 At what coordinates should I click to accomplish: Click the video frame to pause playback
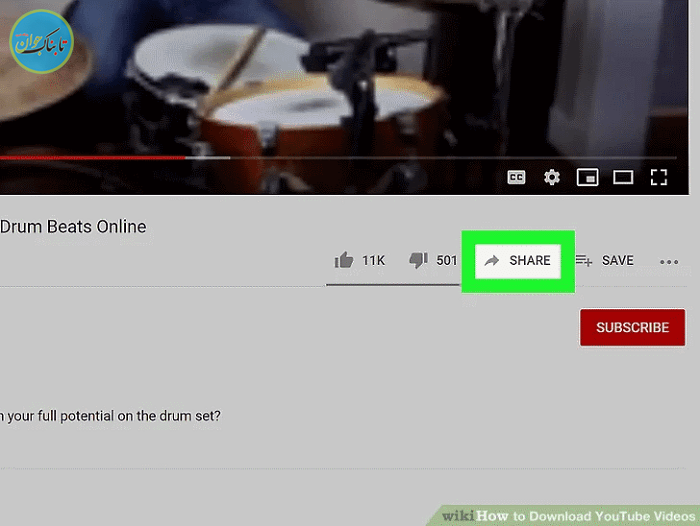click(344, 80)
